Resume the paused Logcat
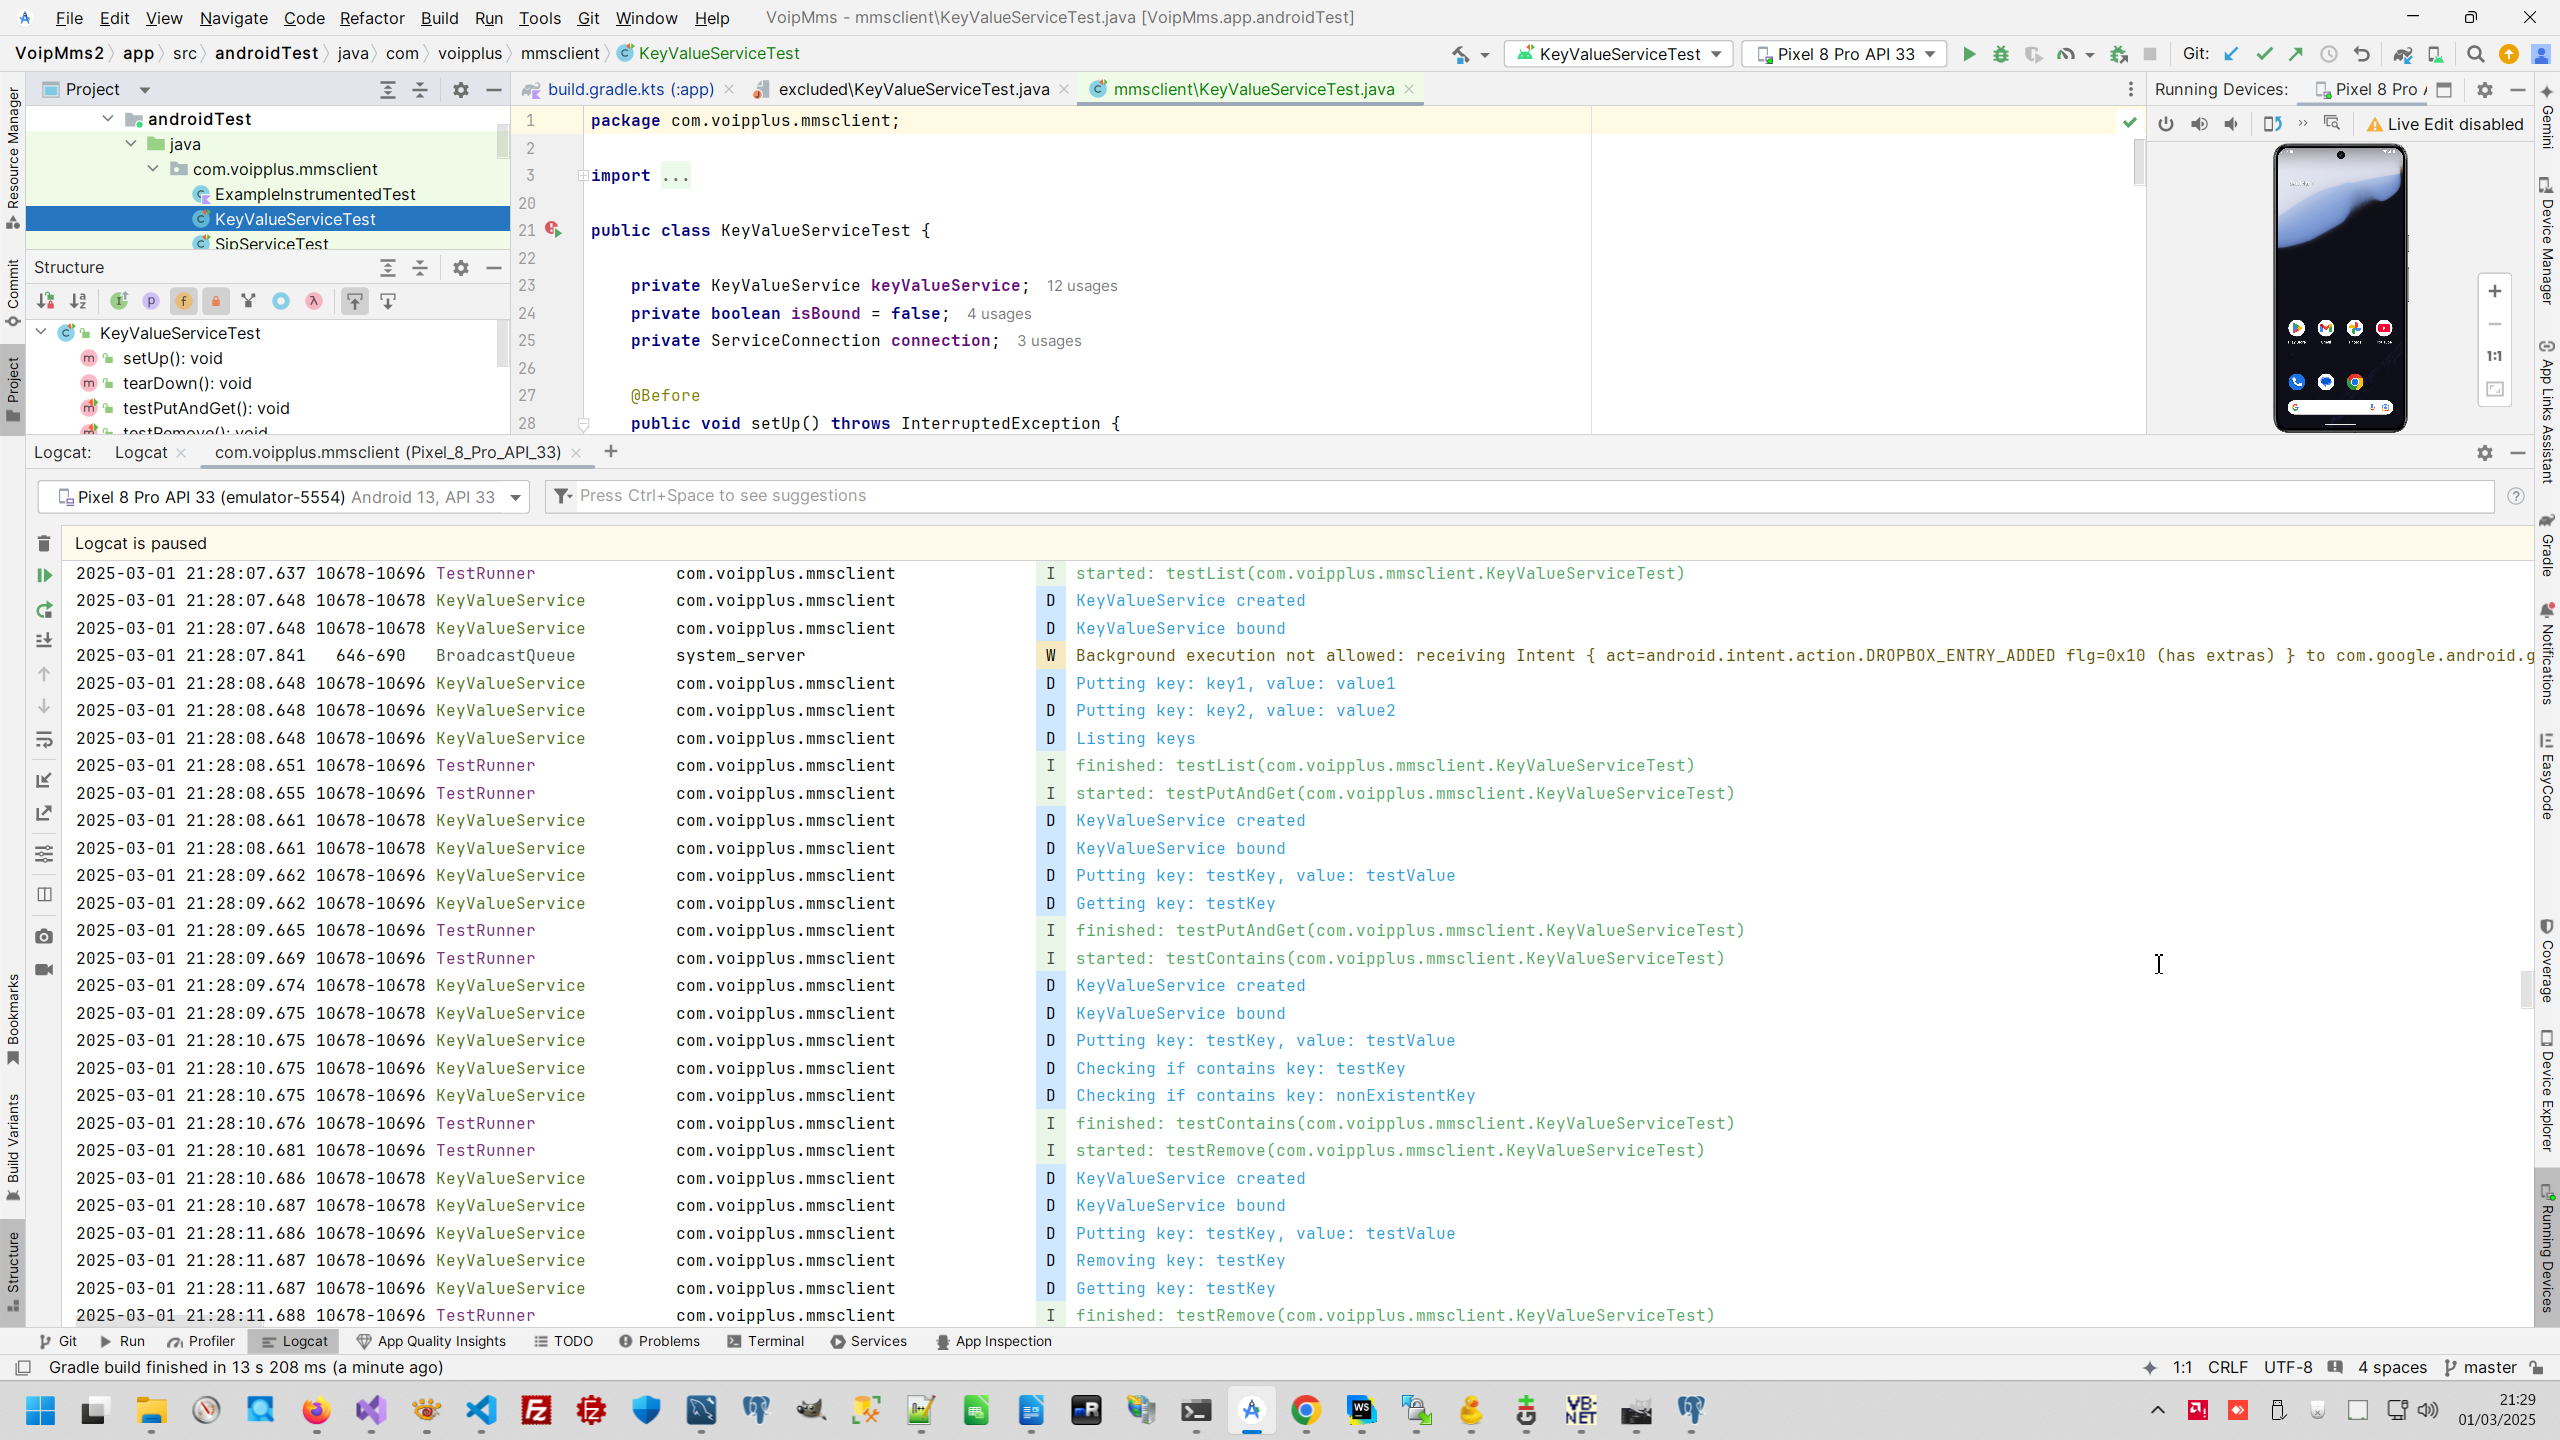Image resolution: width=2560 pixels, height=1440 pixels. coord(44,575)
